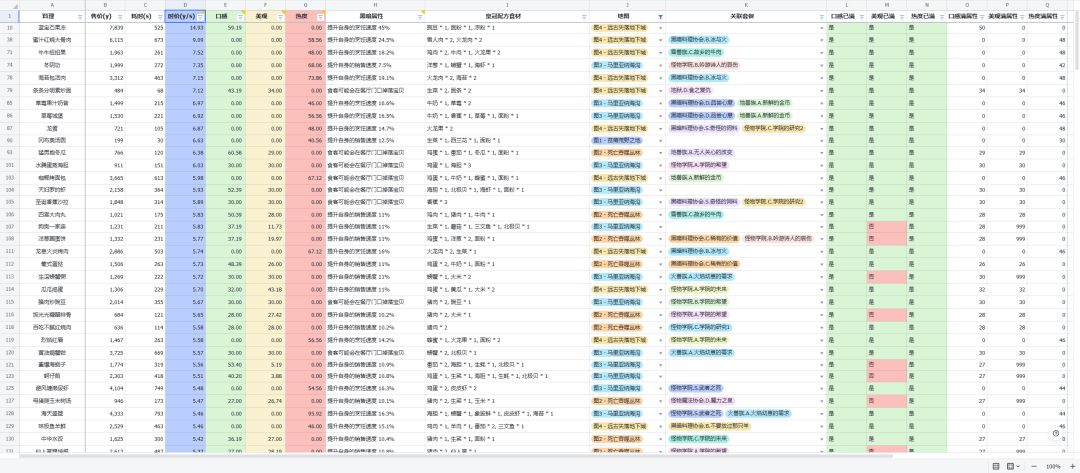The width and height of the screenshot is (1080, 473).
Task: Click the cell with value 73.86
Action: pyautogui.click(x=305, y=78)
